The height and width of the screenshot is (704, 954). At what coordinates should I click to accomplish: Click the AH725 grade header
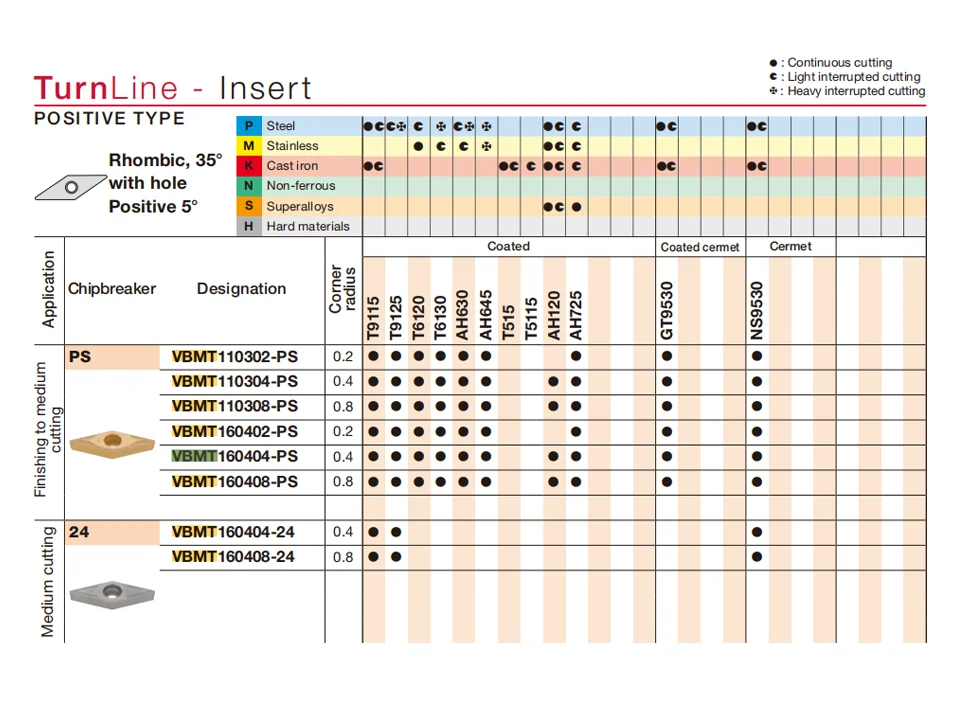click(576, 315)
